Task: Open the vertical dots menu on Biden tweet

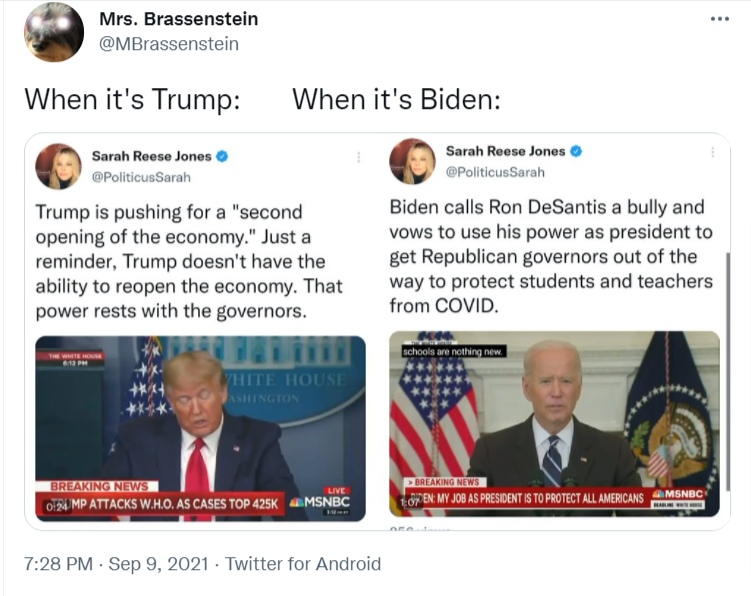Action: (713, 152)
